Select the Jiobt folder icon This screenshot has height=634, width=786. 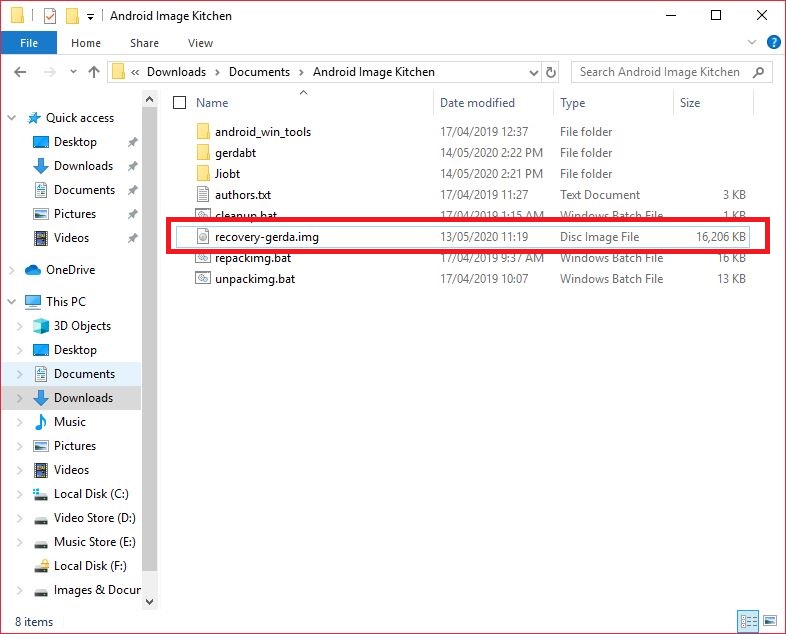[x=203, y=173]
